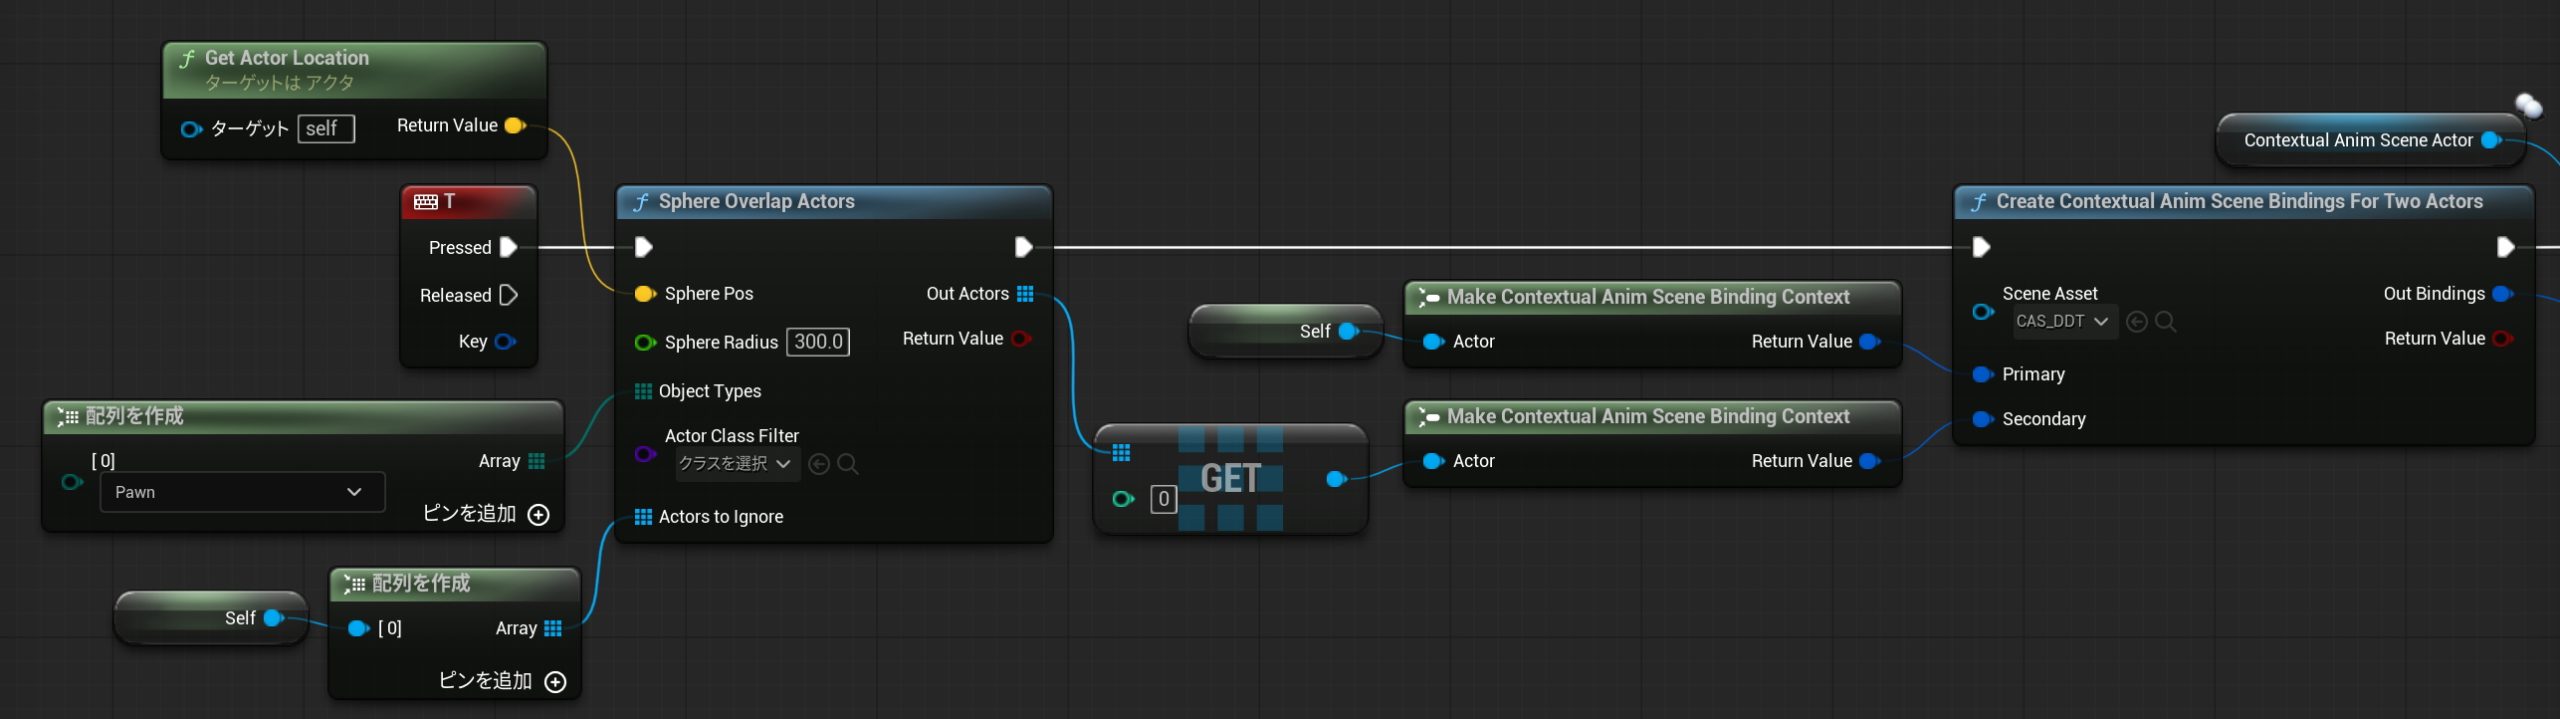Viewport: 2560px width, 719px height.
Task: Select the Sphere Overlap Actors node title
Action: click(x=756, y=201)
